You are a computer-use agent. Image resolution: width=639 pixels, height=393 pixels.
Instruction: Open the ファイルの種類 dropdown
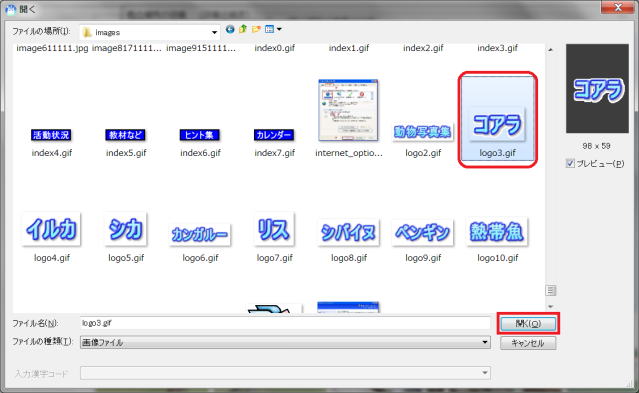click(x=485, y=342)
